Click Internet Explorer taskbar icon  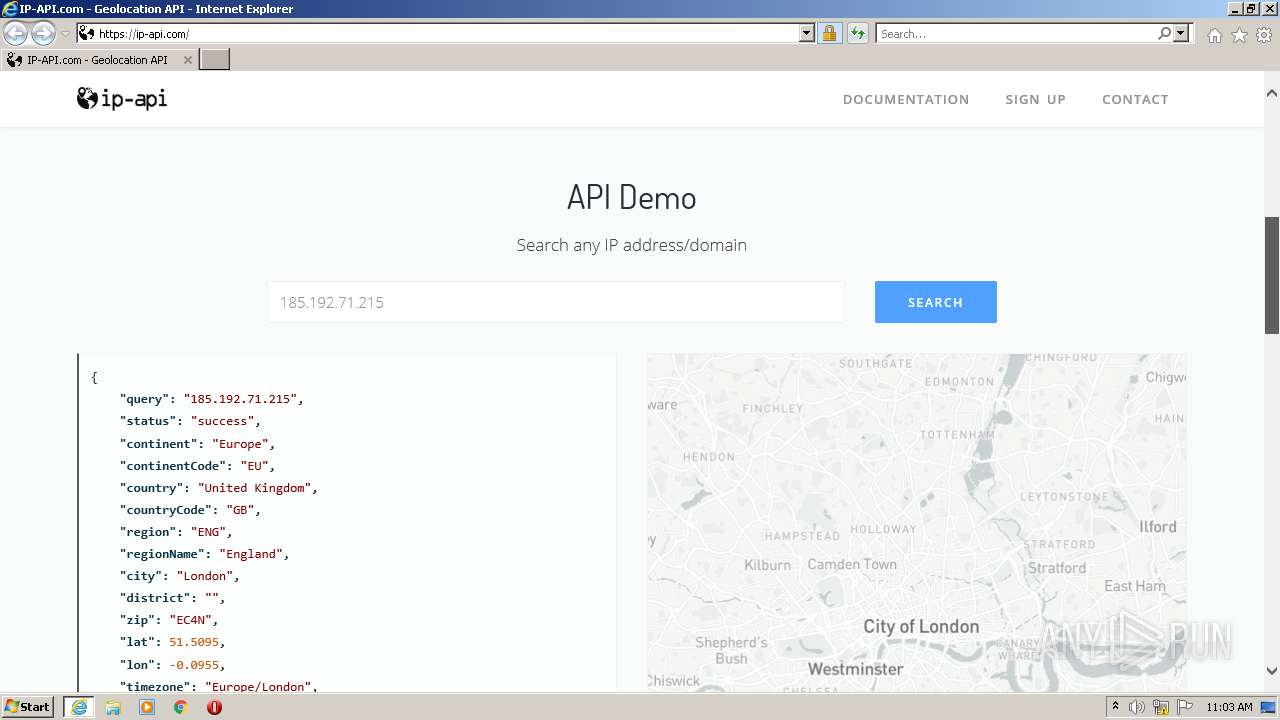coord(78,707)
